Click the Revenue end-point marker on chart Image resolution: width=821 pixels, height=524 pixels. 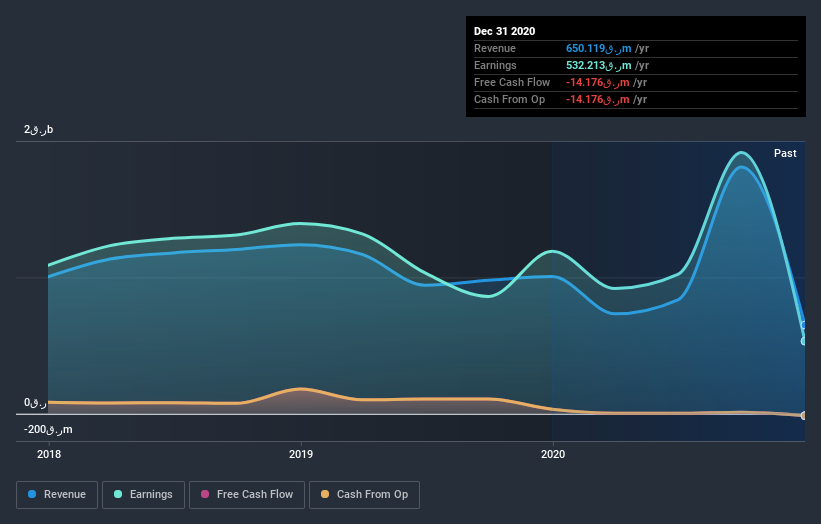[804, 325]
